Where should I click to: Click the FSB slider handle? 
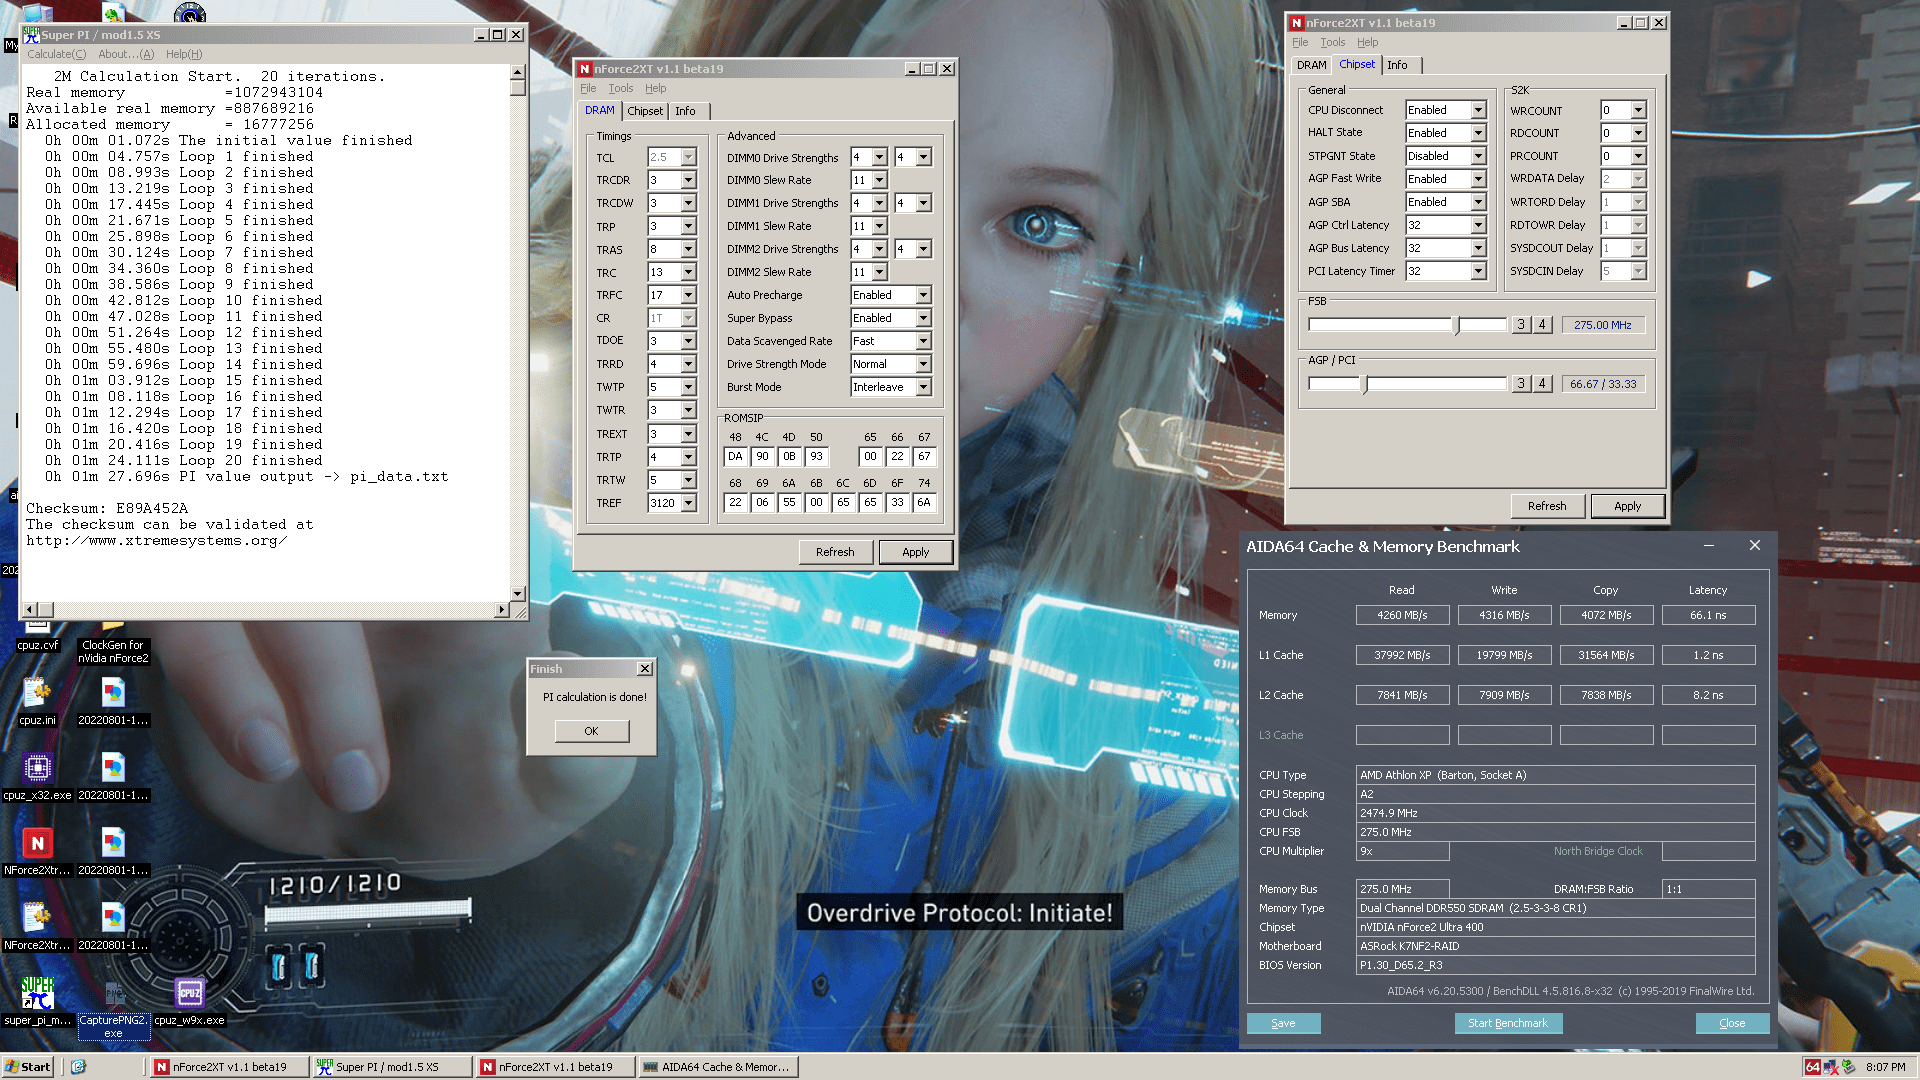pos(1457,325)
